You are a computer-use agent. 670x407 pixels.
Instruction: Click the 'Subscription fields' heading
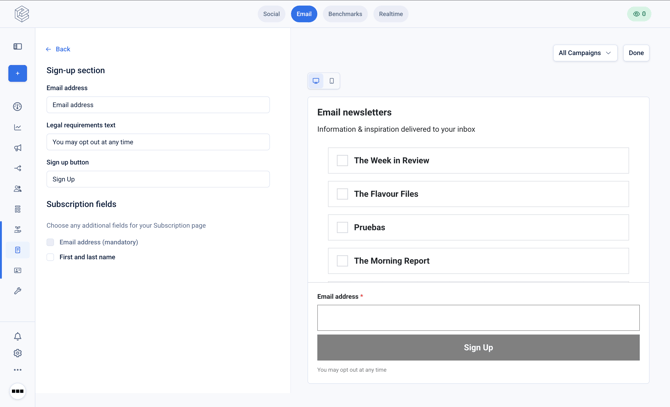(x=81, y=204)
